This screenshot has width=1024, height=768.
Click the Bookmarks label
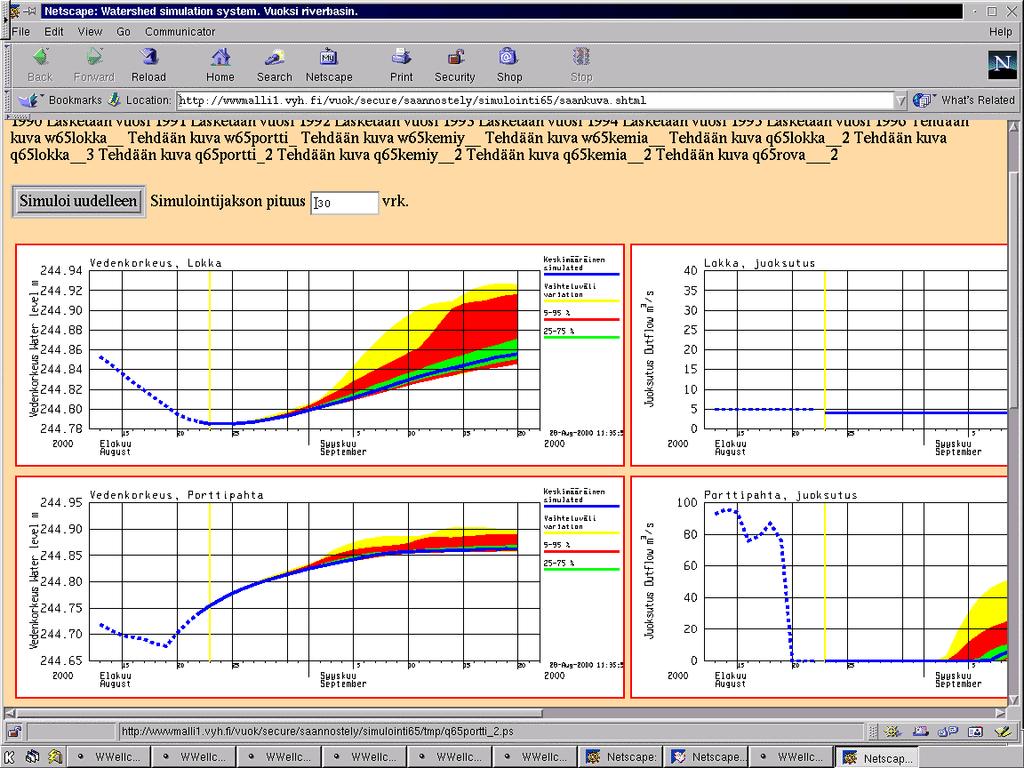point(75,100)
